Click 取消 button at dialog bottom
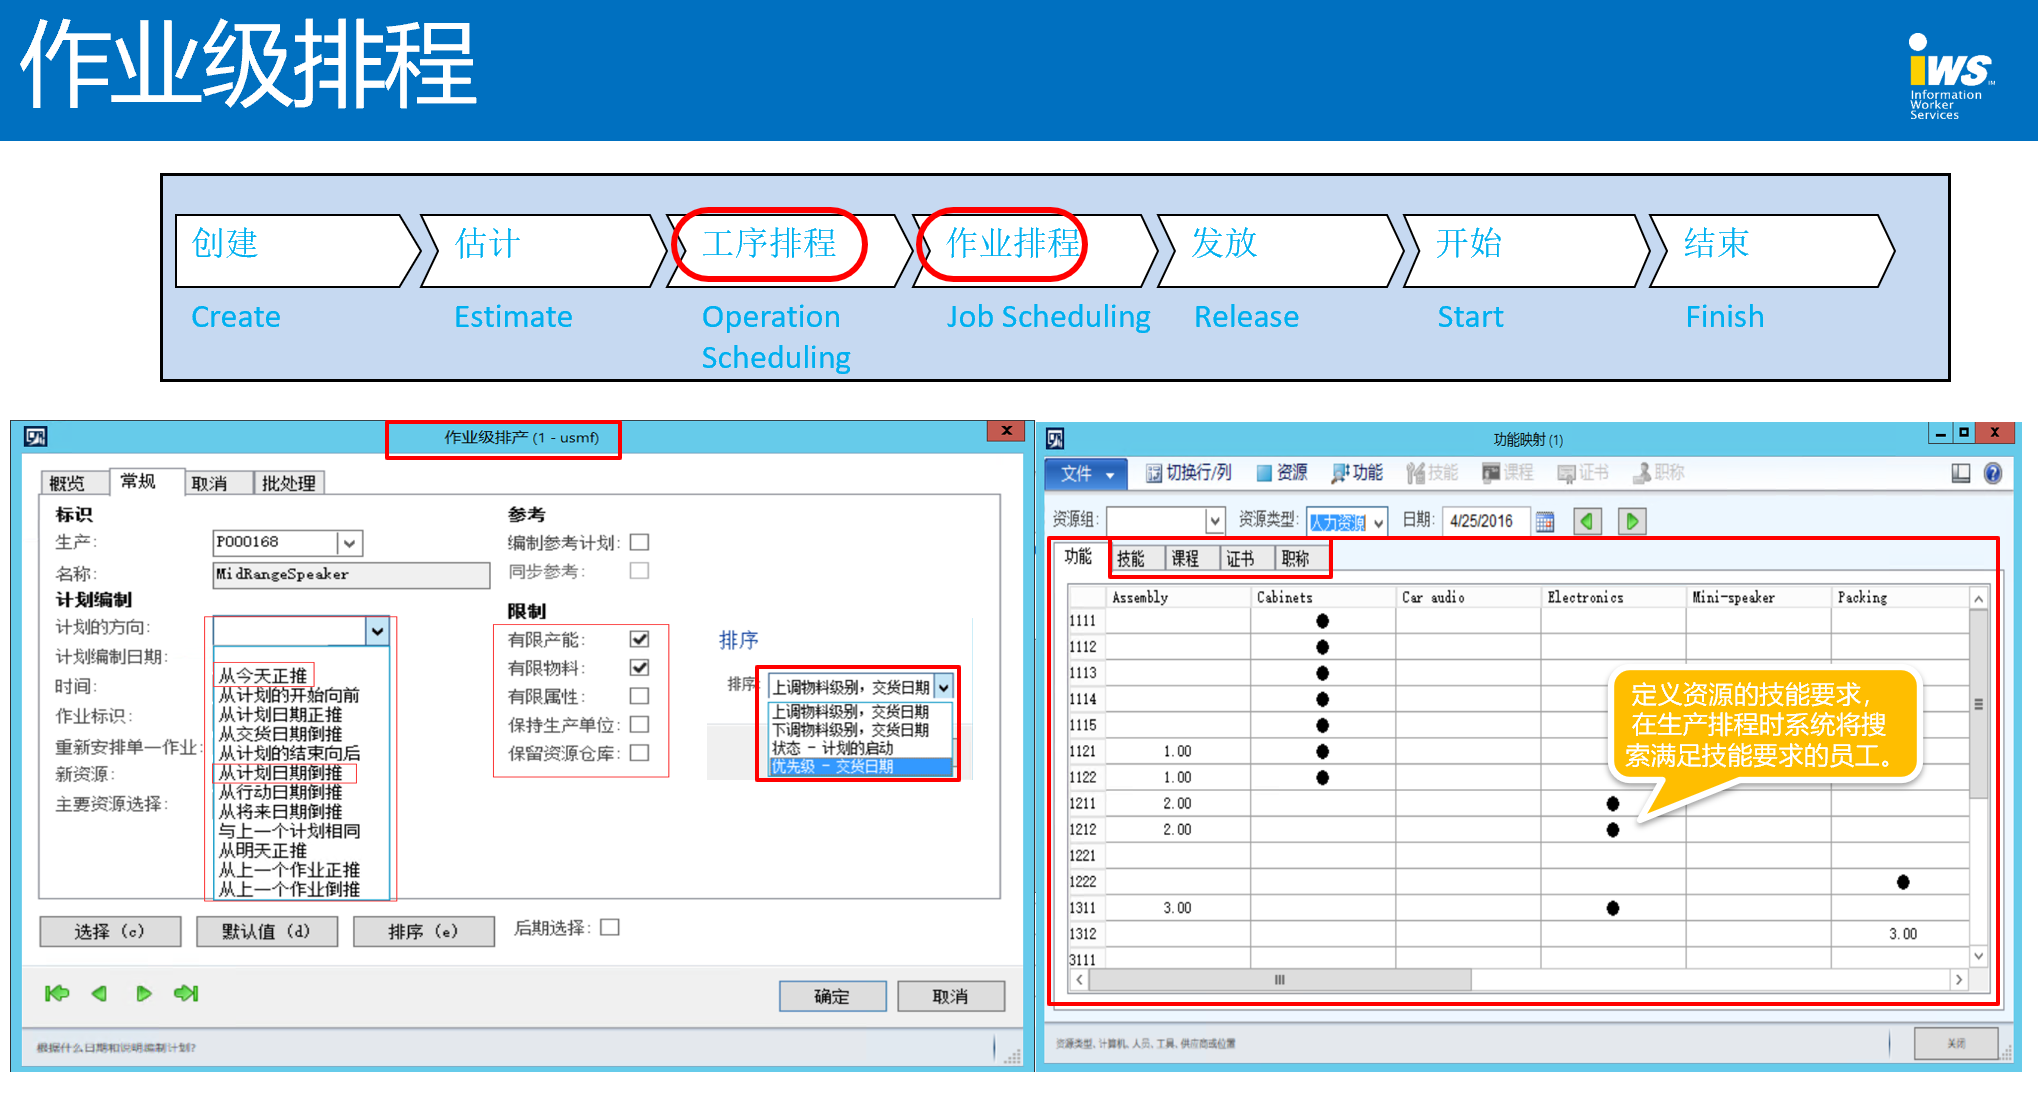2038x1119 pixels. point(951,996)
